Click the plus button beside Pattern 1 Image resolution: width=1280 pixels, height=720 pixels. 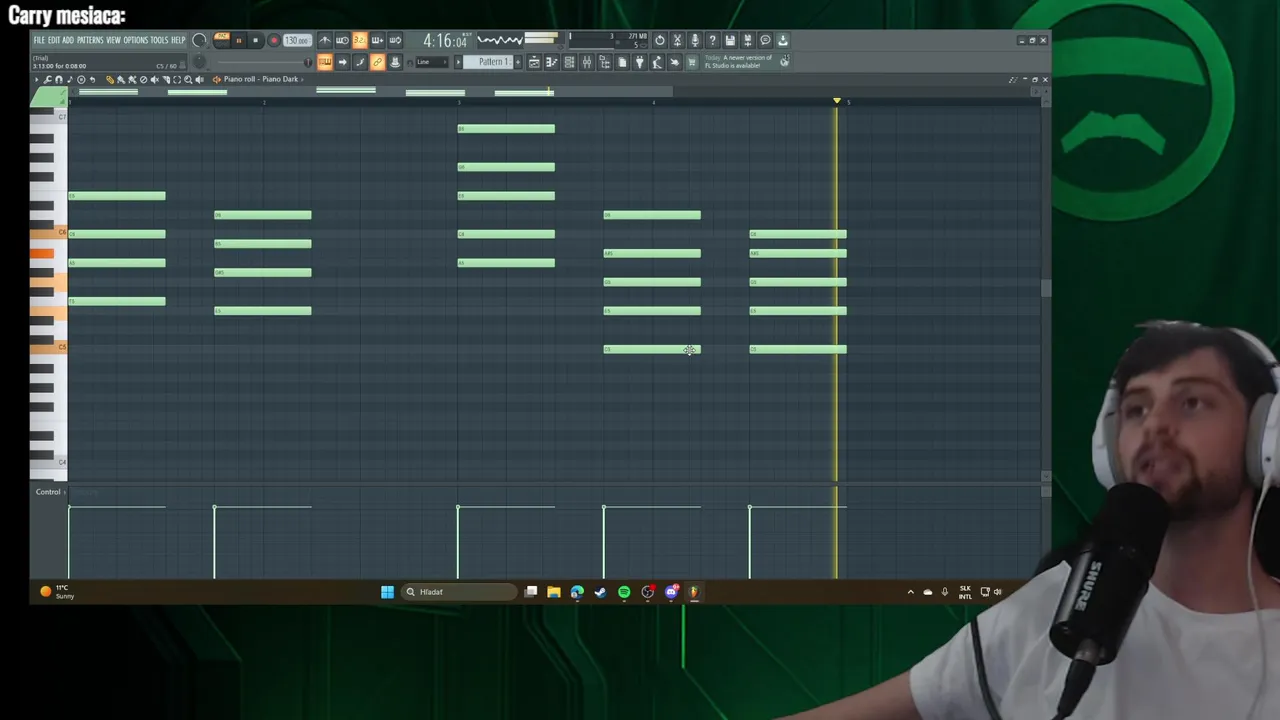[x=518, y=62]
